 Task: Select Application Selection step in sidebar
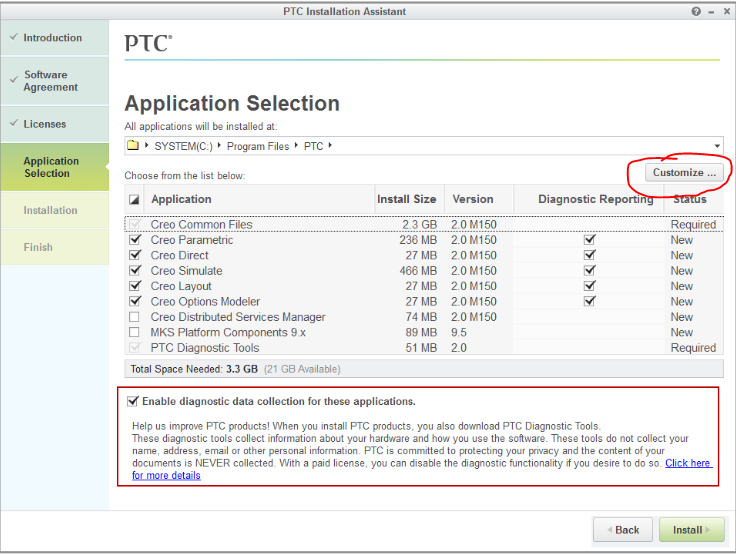point(55,167)
